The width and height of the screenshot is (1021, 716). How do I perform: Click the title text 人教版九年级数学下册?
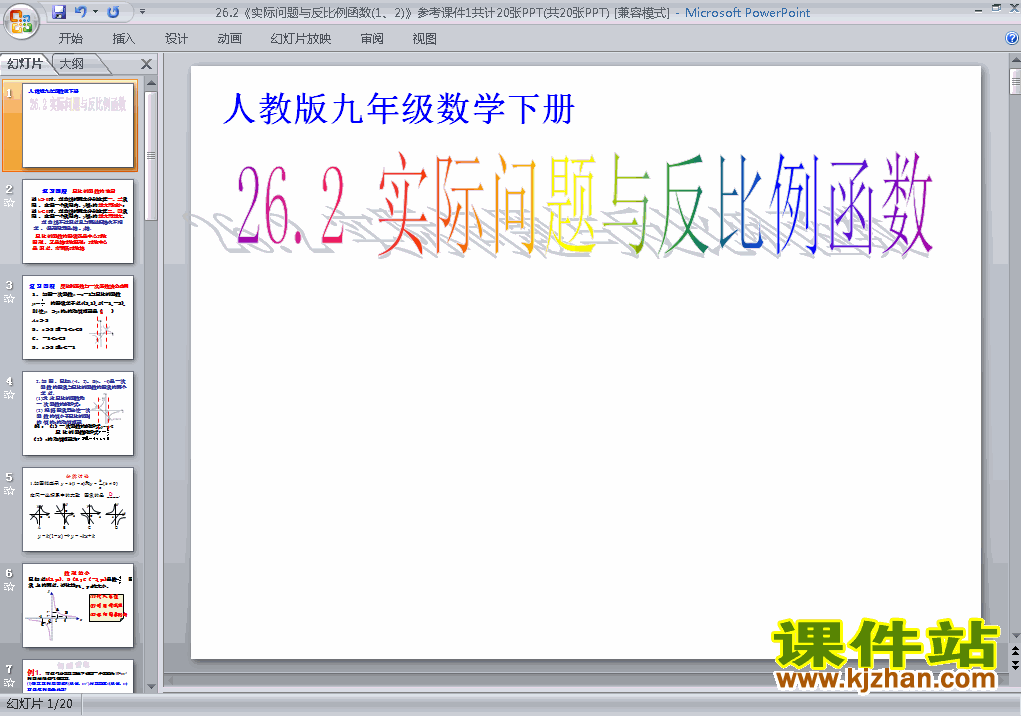(399, 109)
